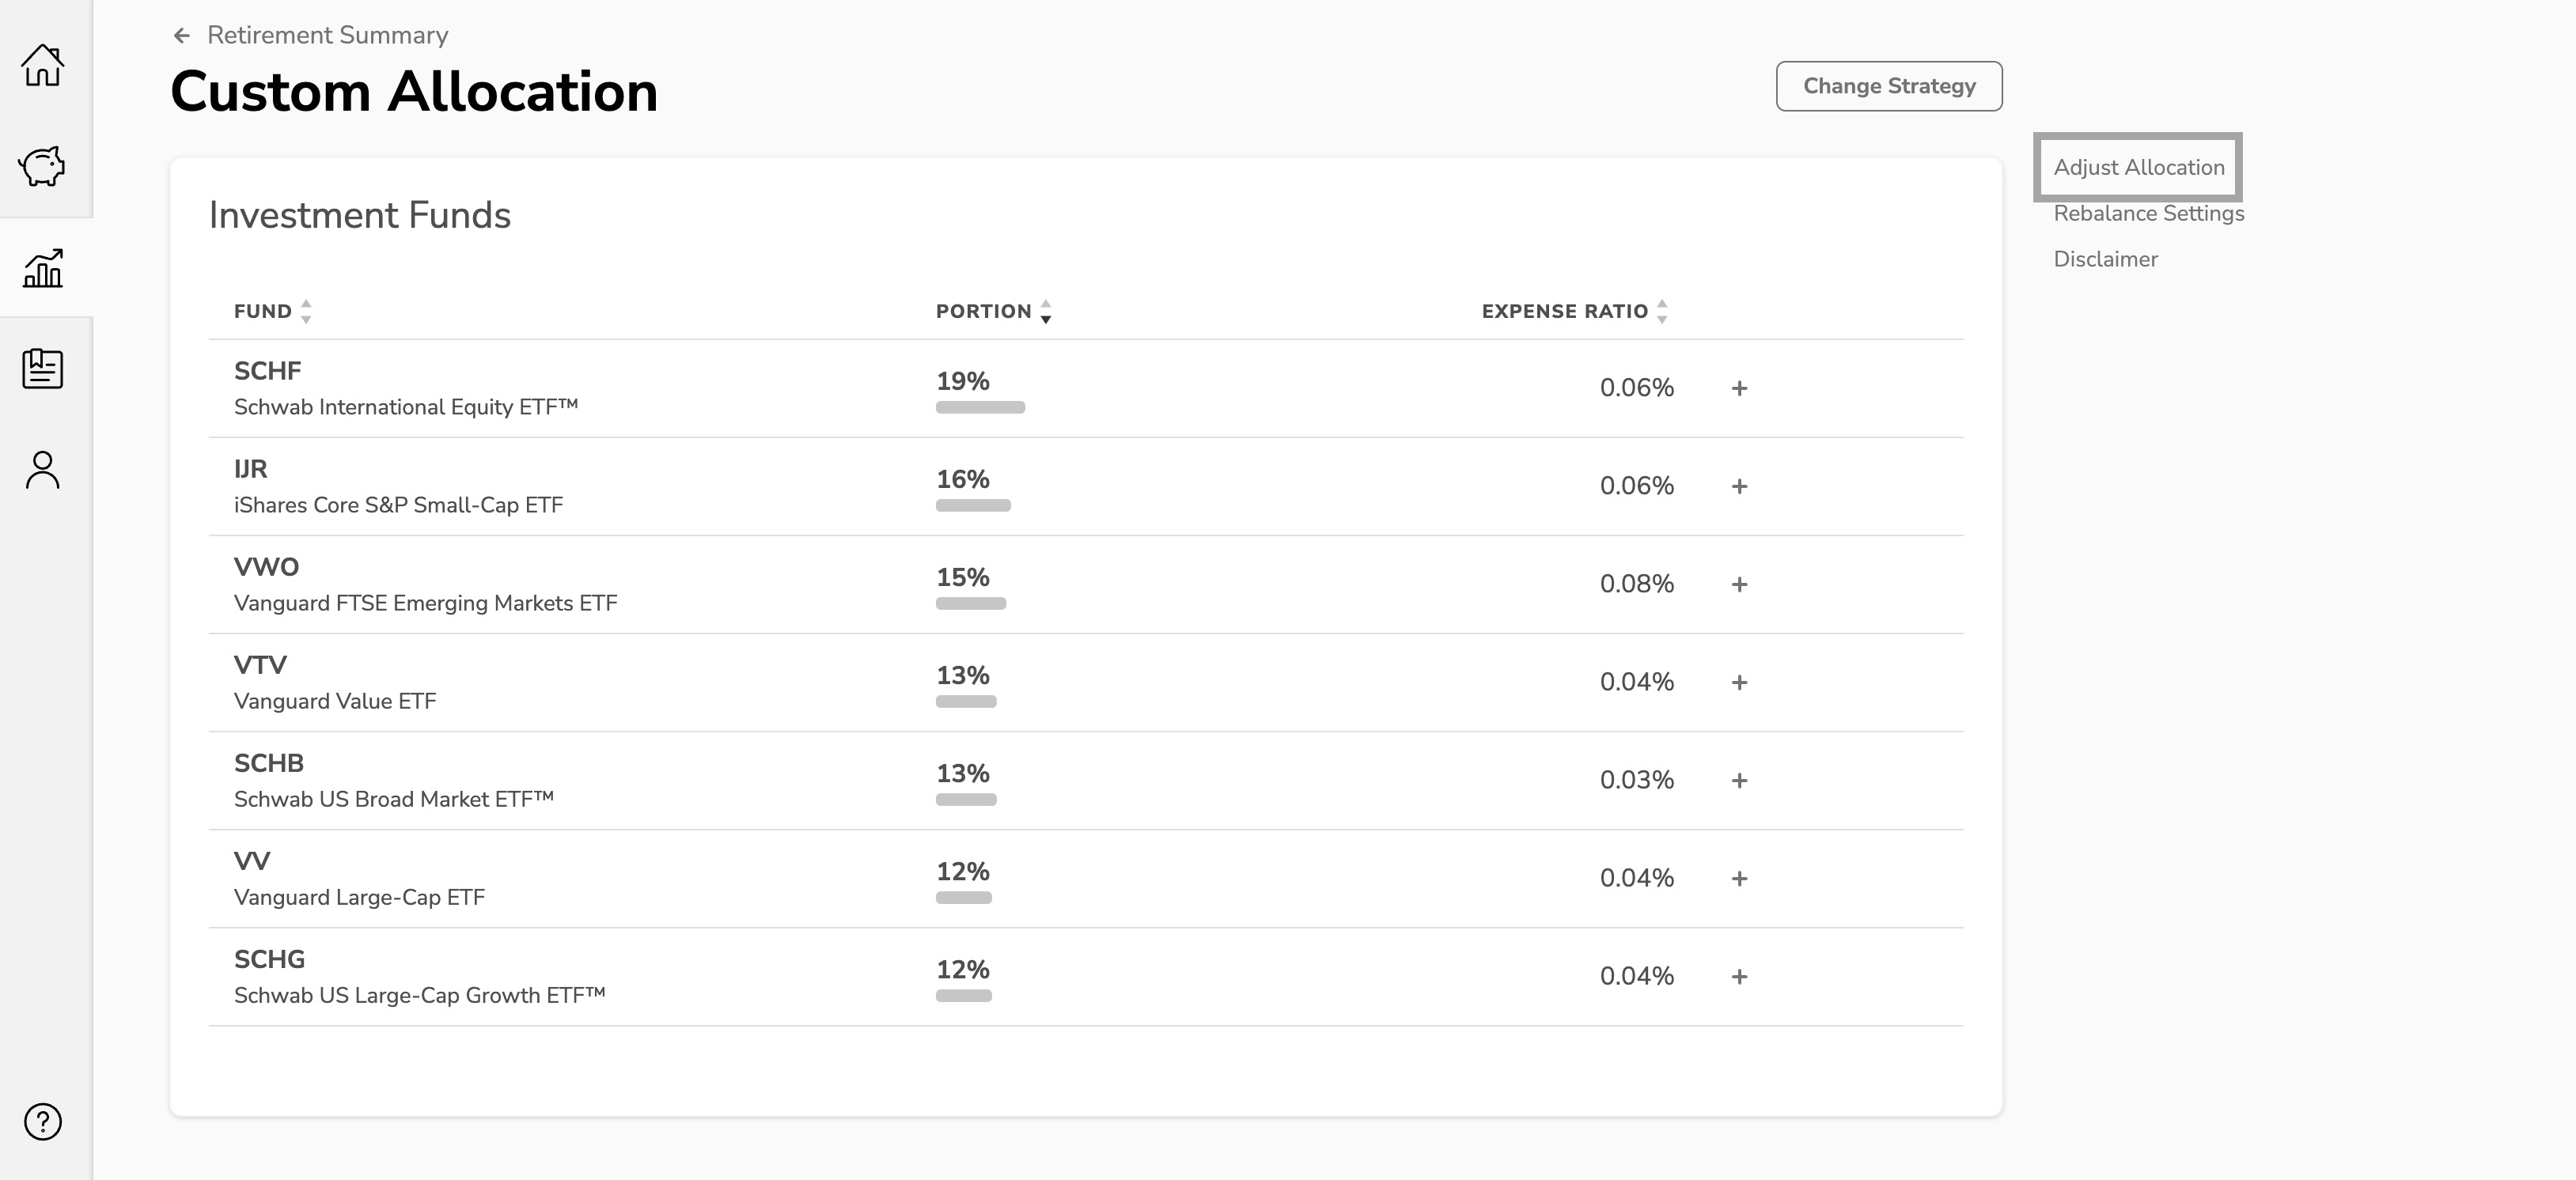Screen dimensions: 2576x1180
Task: Select Schwab International Equity ETF name
Action: point(406,407)
